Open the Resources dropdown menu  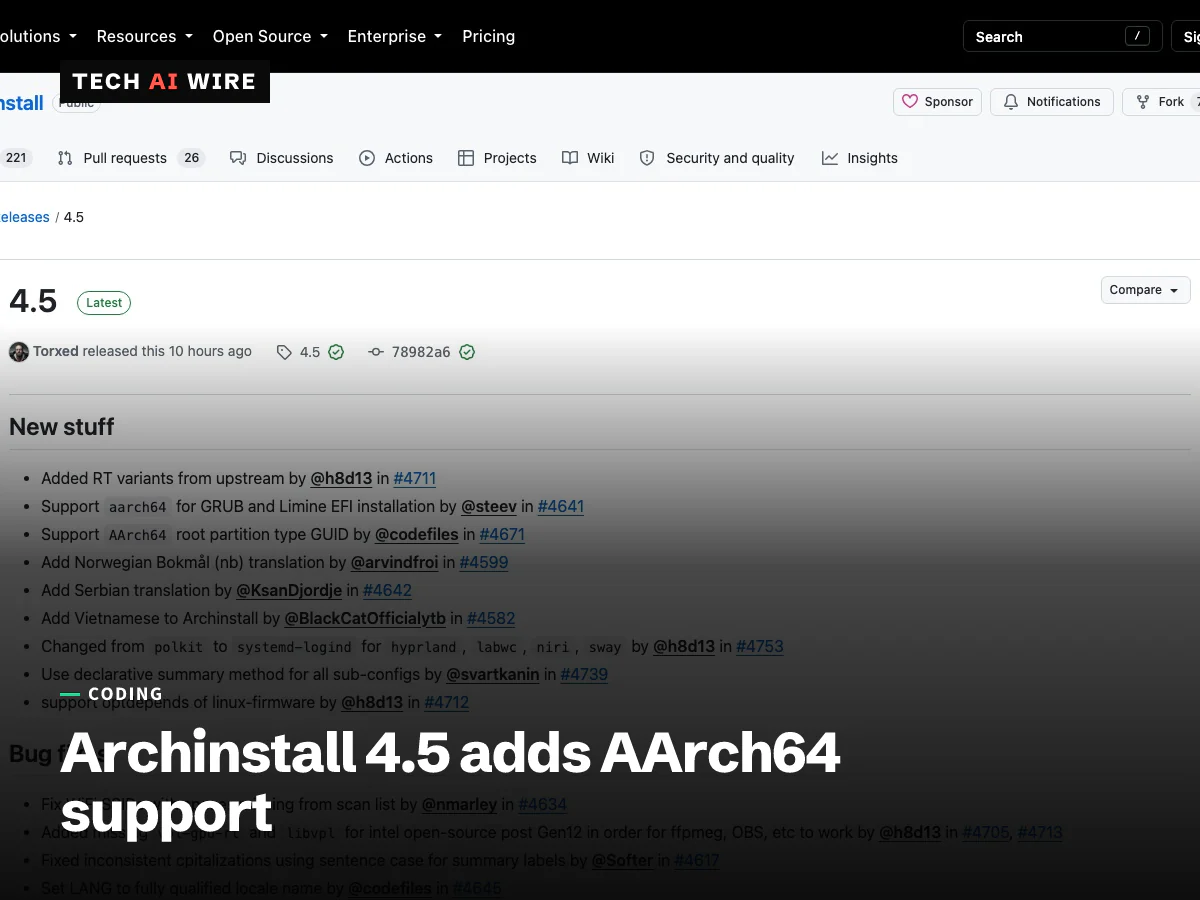[x=145, y=36]
